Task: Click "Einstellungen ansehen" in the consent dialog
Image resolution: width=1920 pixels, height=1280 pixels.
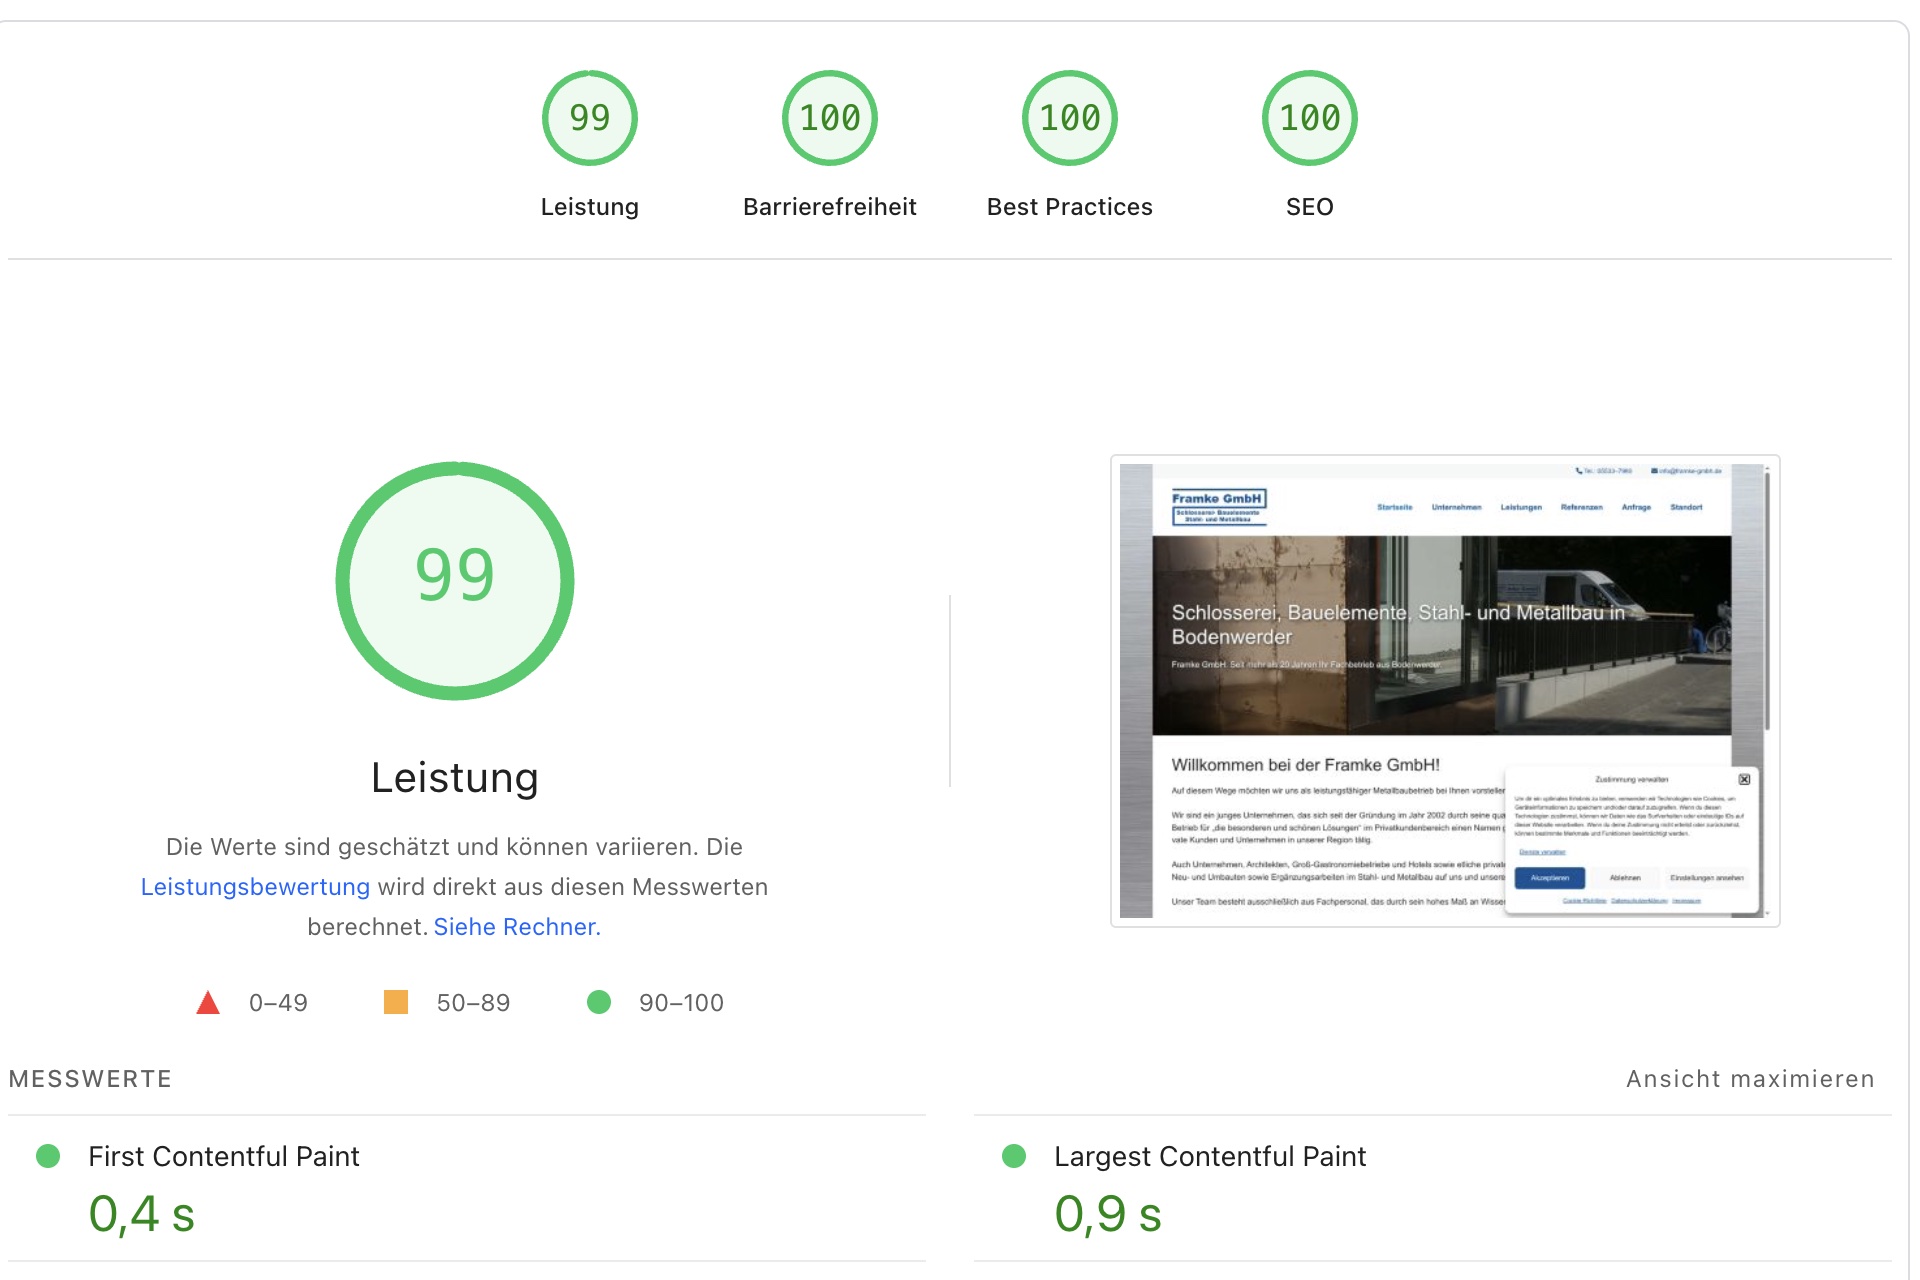Action: 1707,878
